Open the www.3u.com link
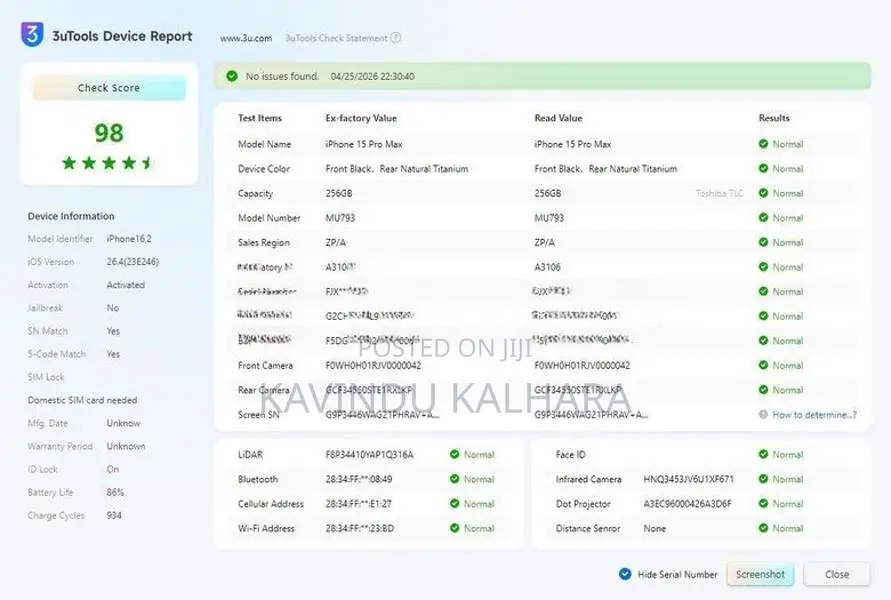 coord(246,38)
